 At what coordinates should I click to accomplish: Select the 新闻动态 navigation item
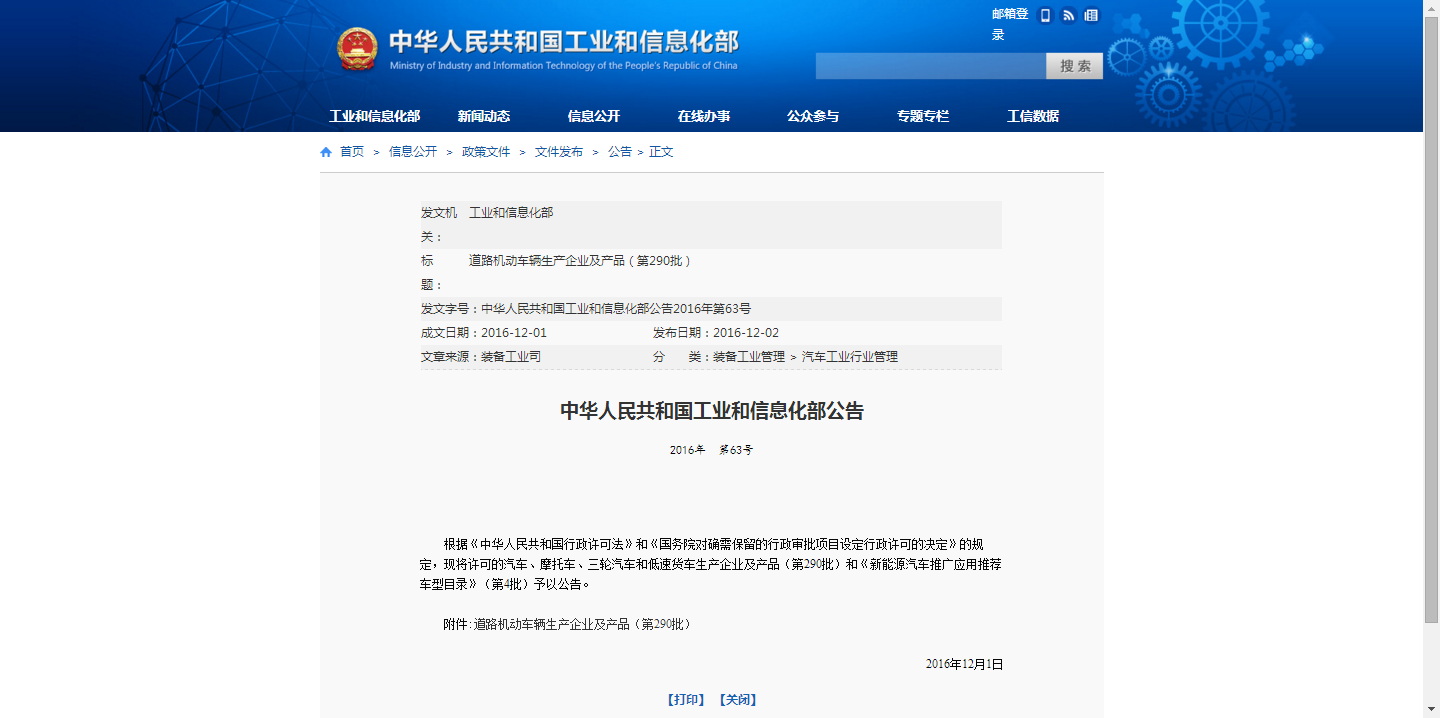click(484, 116)
